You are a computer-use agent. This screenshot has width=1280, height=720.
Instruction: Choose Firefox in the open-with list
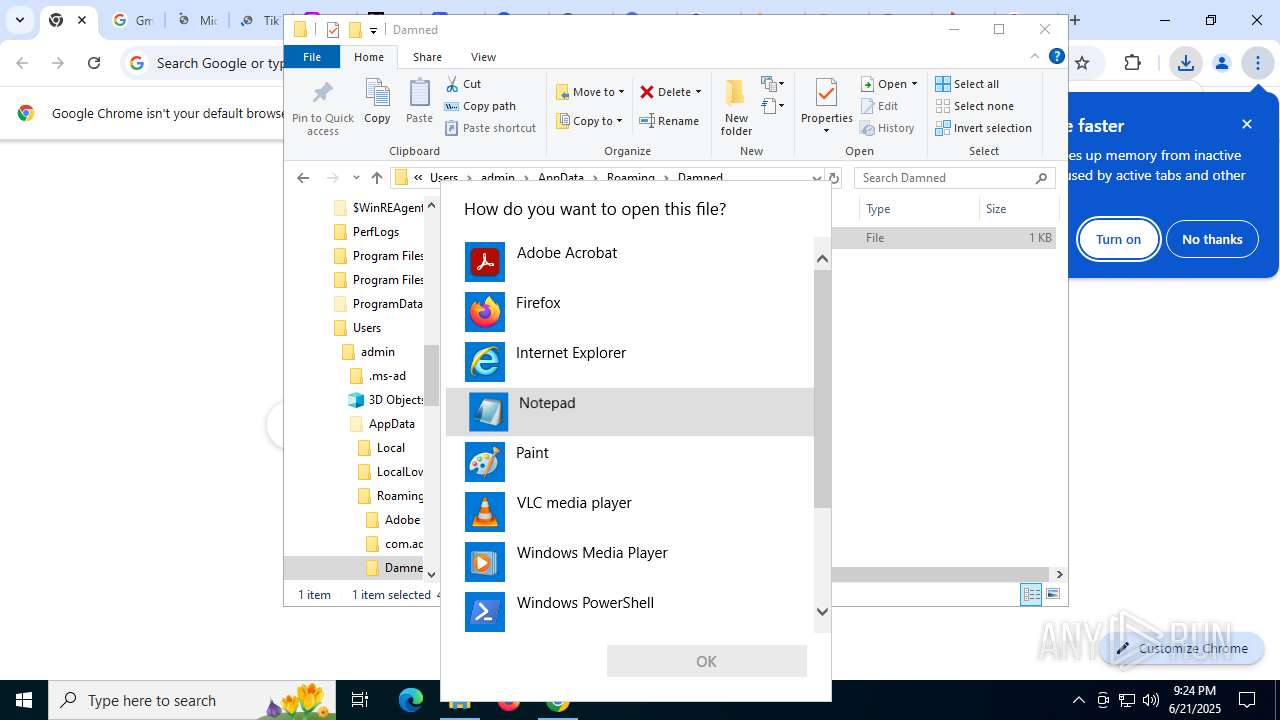[630, 312]
